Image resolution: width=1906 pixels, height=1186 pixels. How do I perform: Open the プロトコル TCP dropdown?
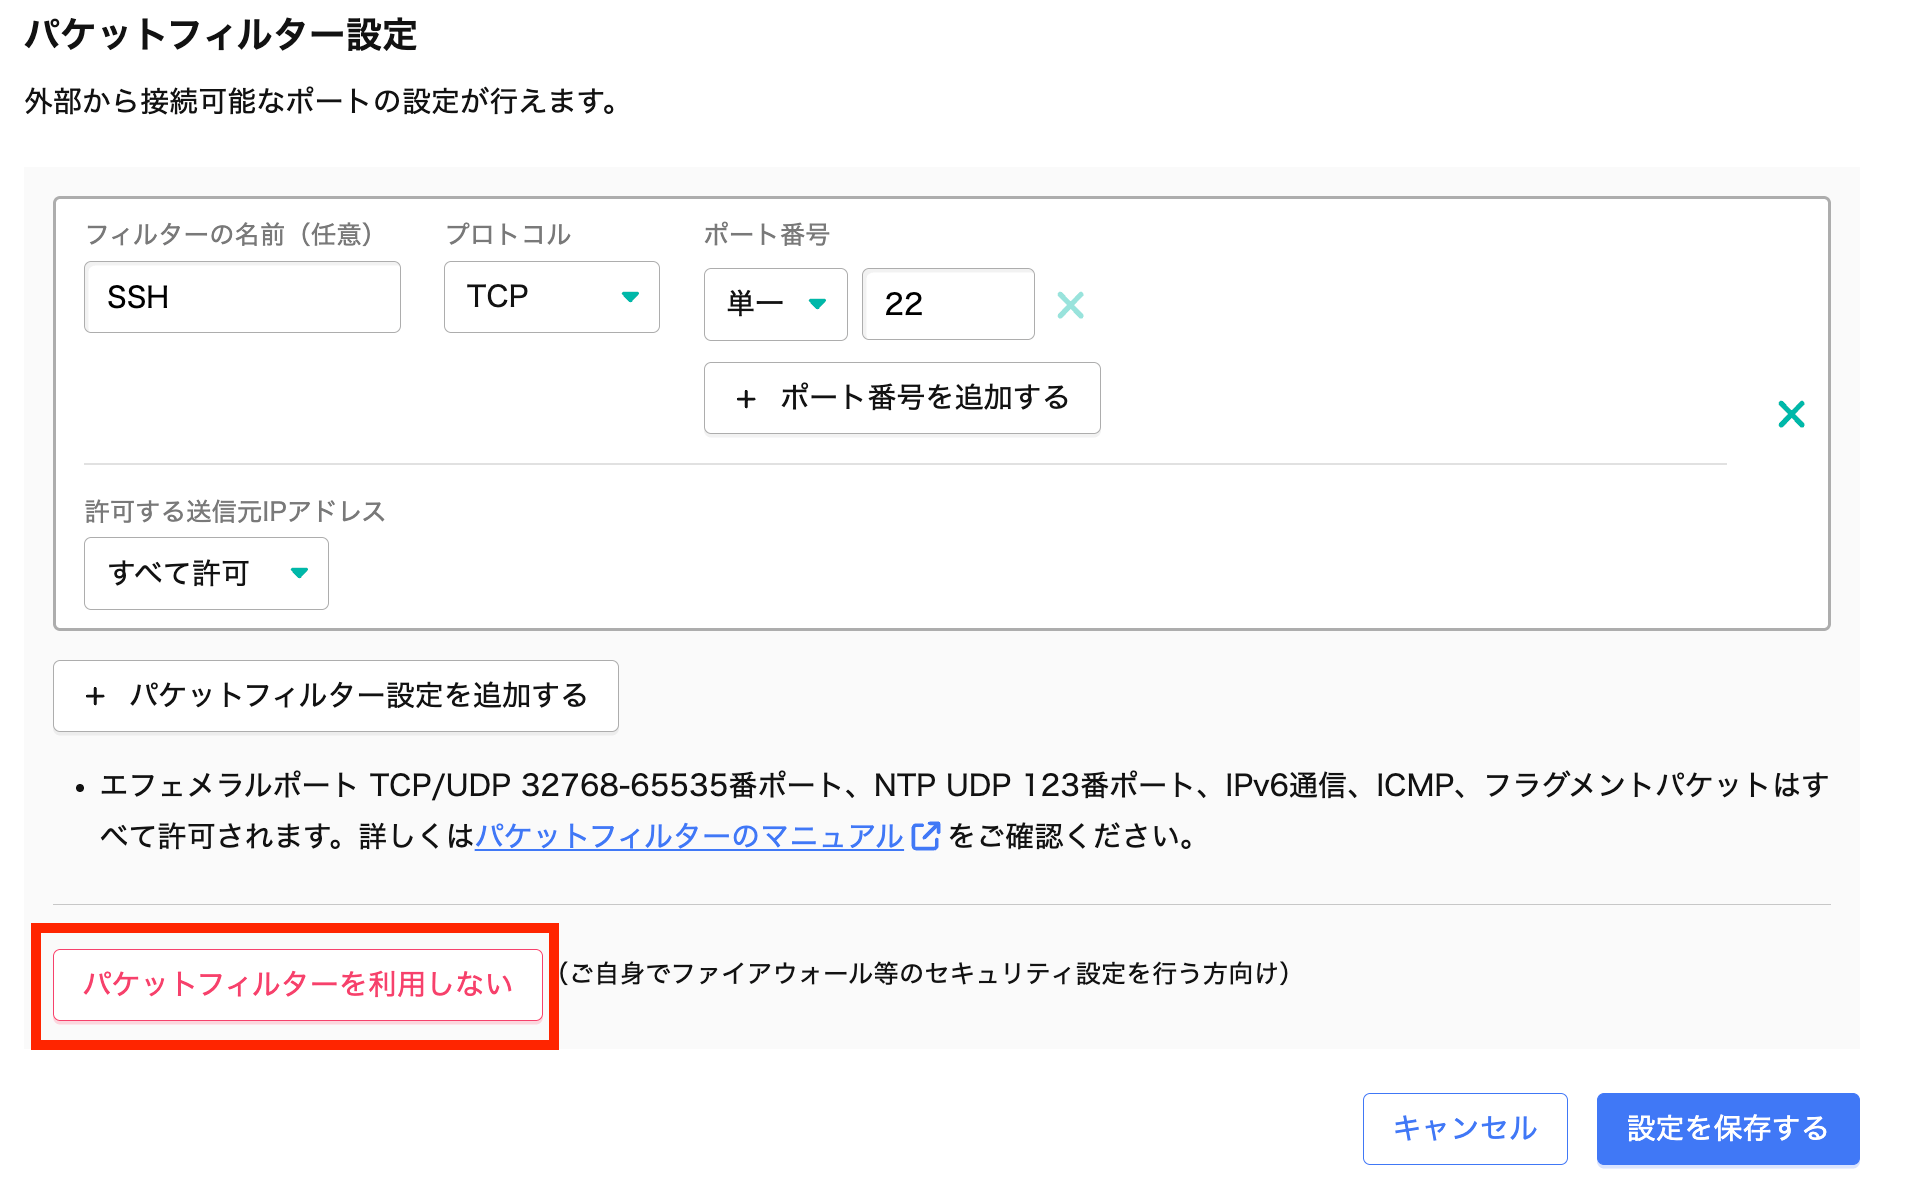551,297
